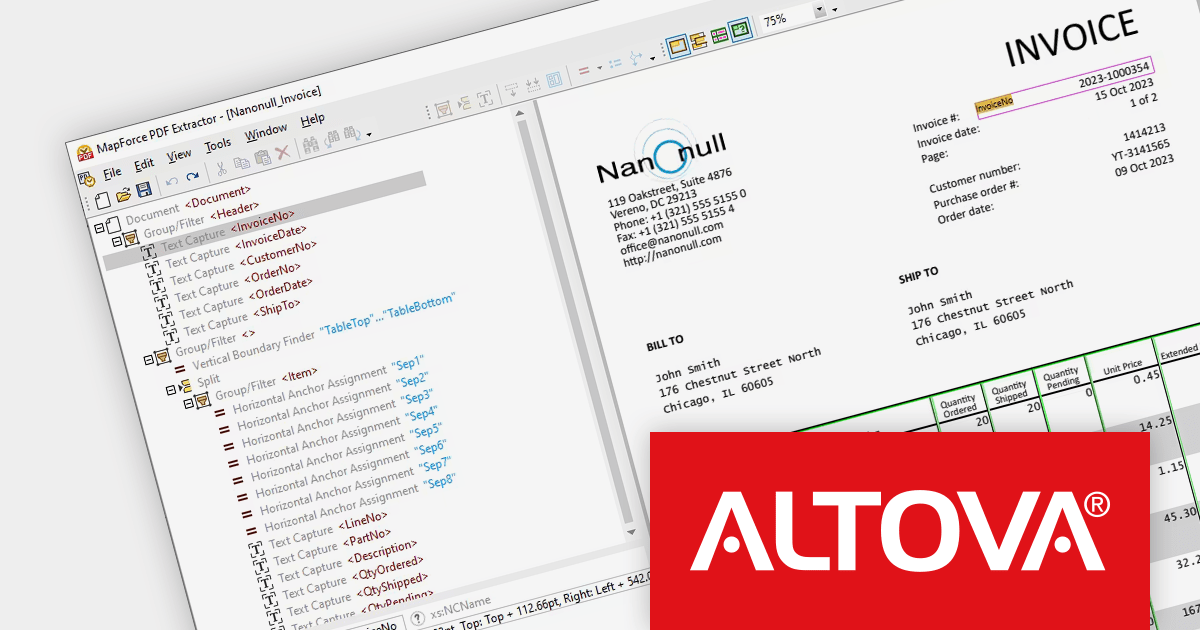The width and height of the screenshot is (1200, 630).
Task: Click the Find Next binoculars icon
Action: click(x=353, y=132)
